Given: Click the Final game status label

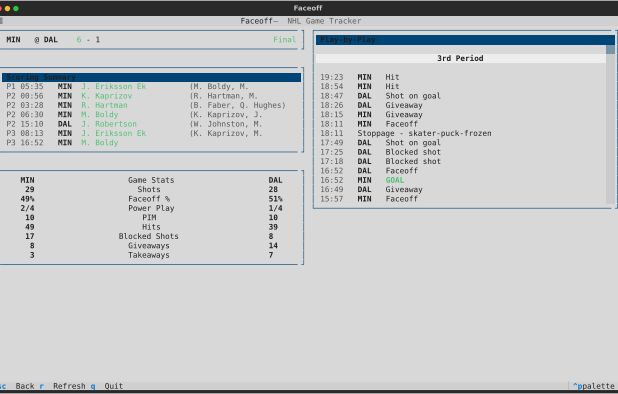Looking at the screenshot, I should [x=284, y=40].
